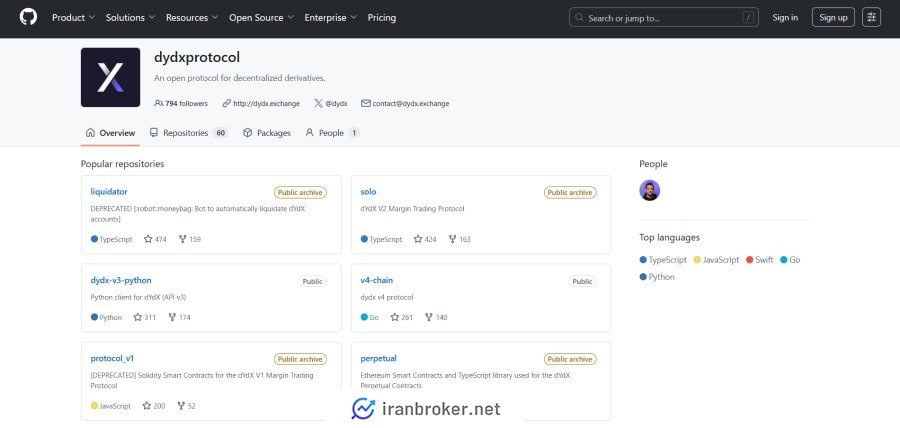Expand the Product menu

[x=73, y=18]
